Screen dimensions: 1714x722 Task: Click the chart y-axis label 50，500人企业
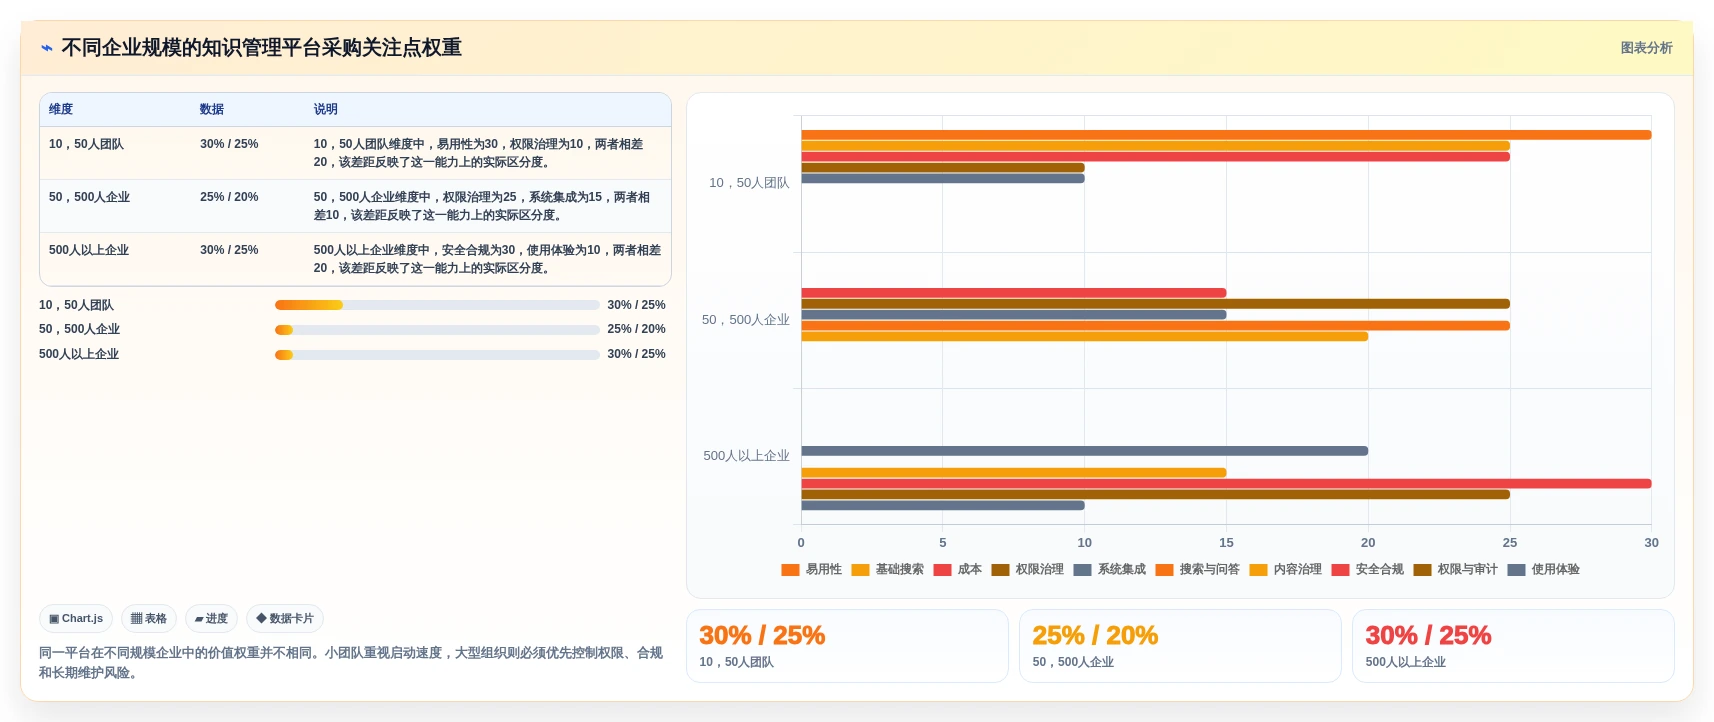tap(746, 320)
